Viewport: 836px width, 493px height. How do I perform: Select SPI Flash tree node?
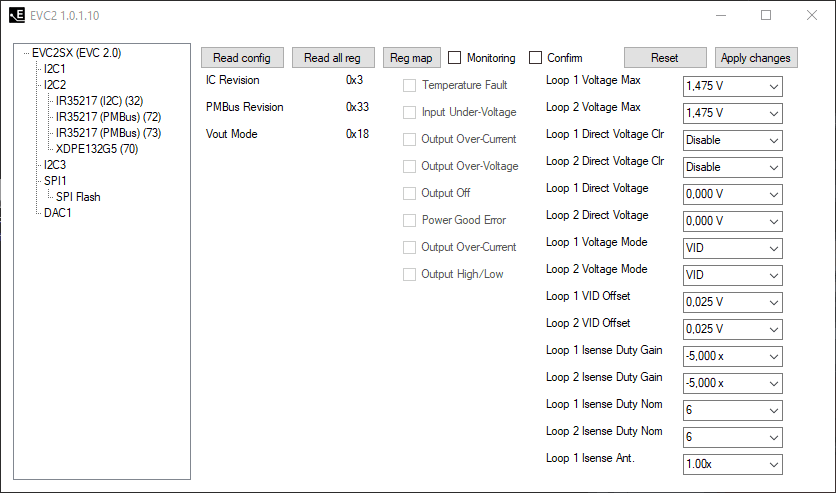78,197
